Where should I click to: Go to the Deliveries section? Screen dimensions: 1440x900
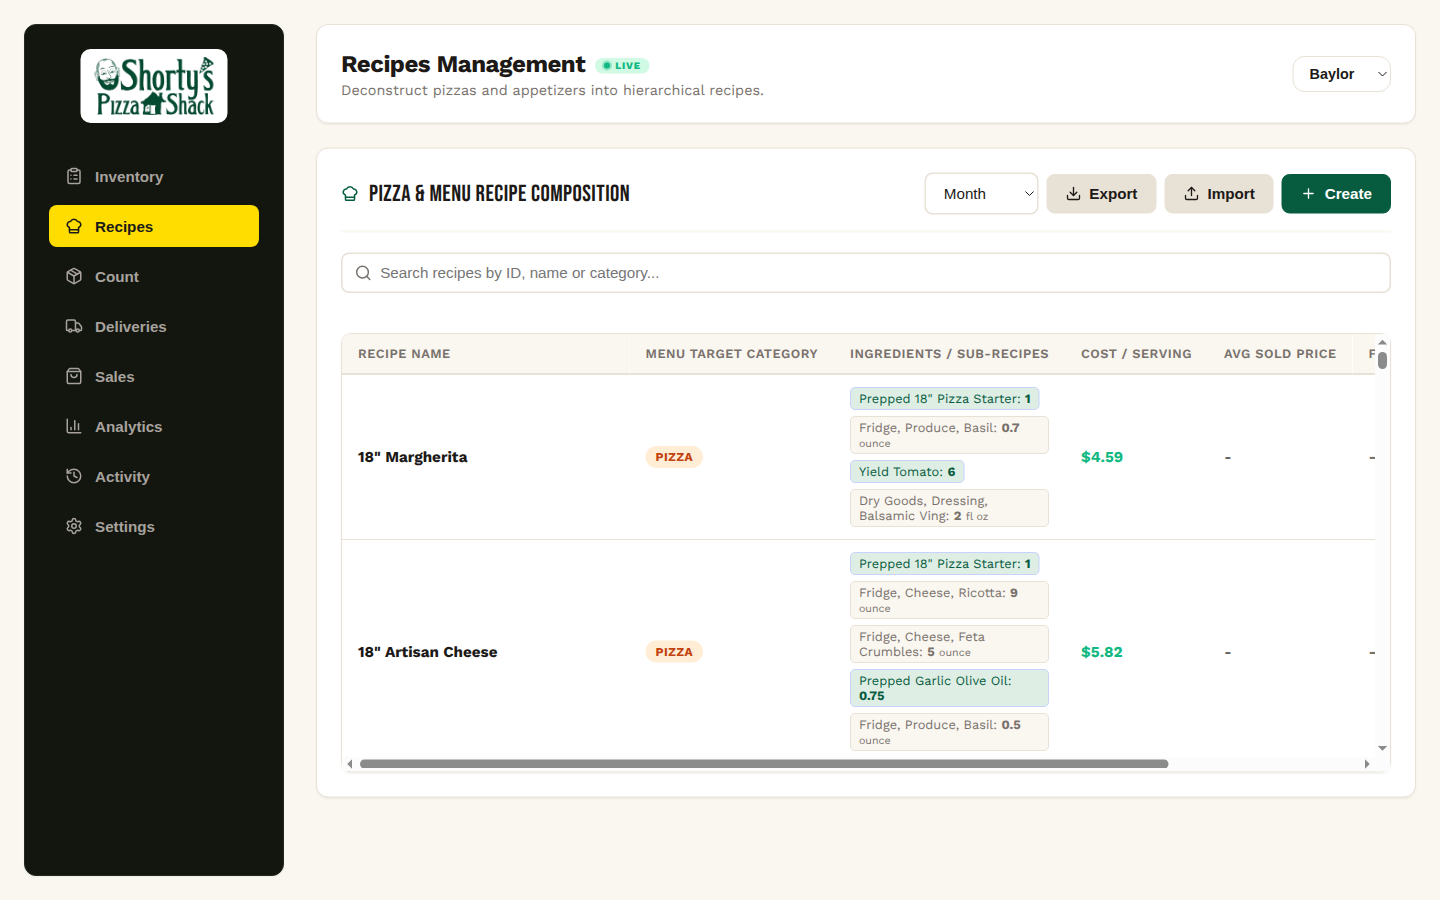click(154, 326)
